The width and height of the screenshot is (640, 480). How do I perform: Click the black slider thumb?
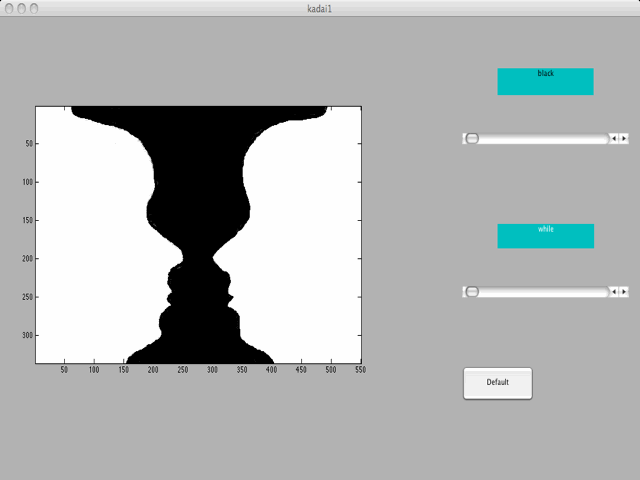[472, 138]
